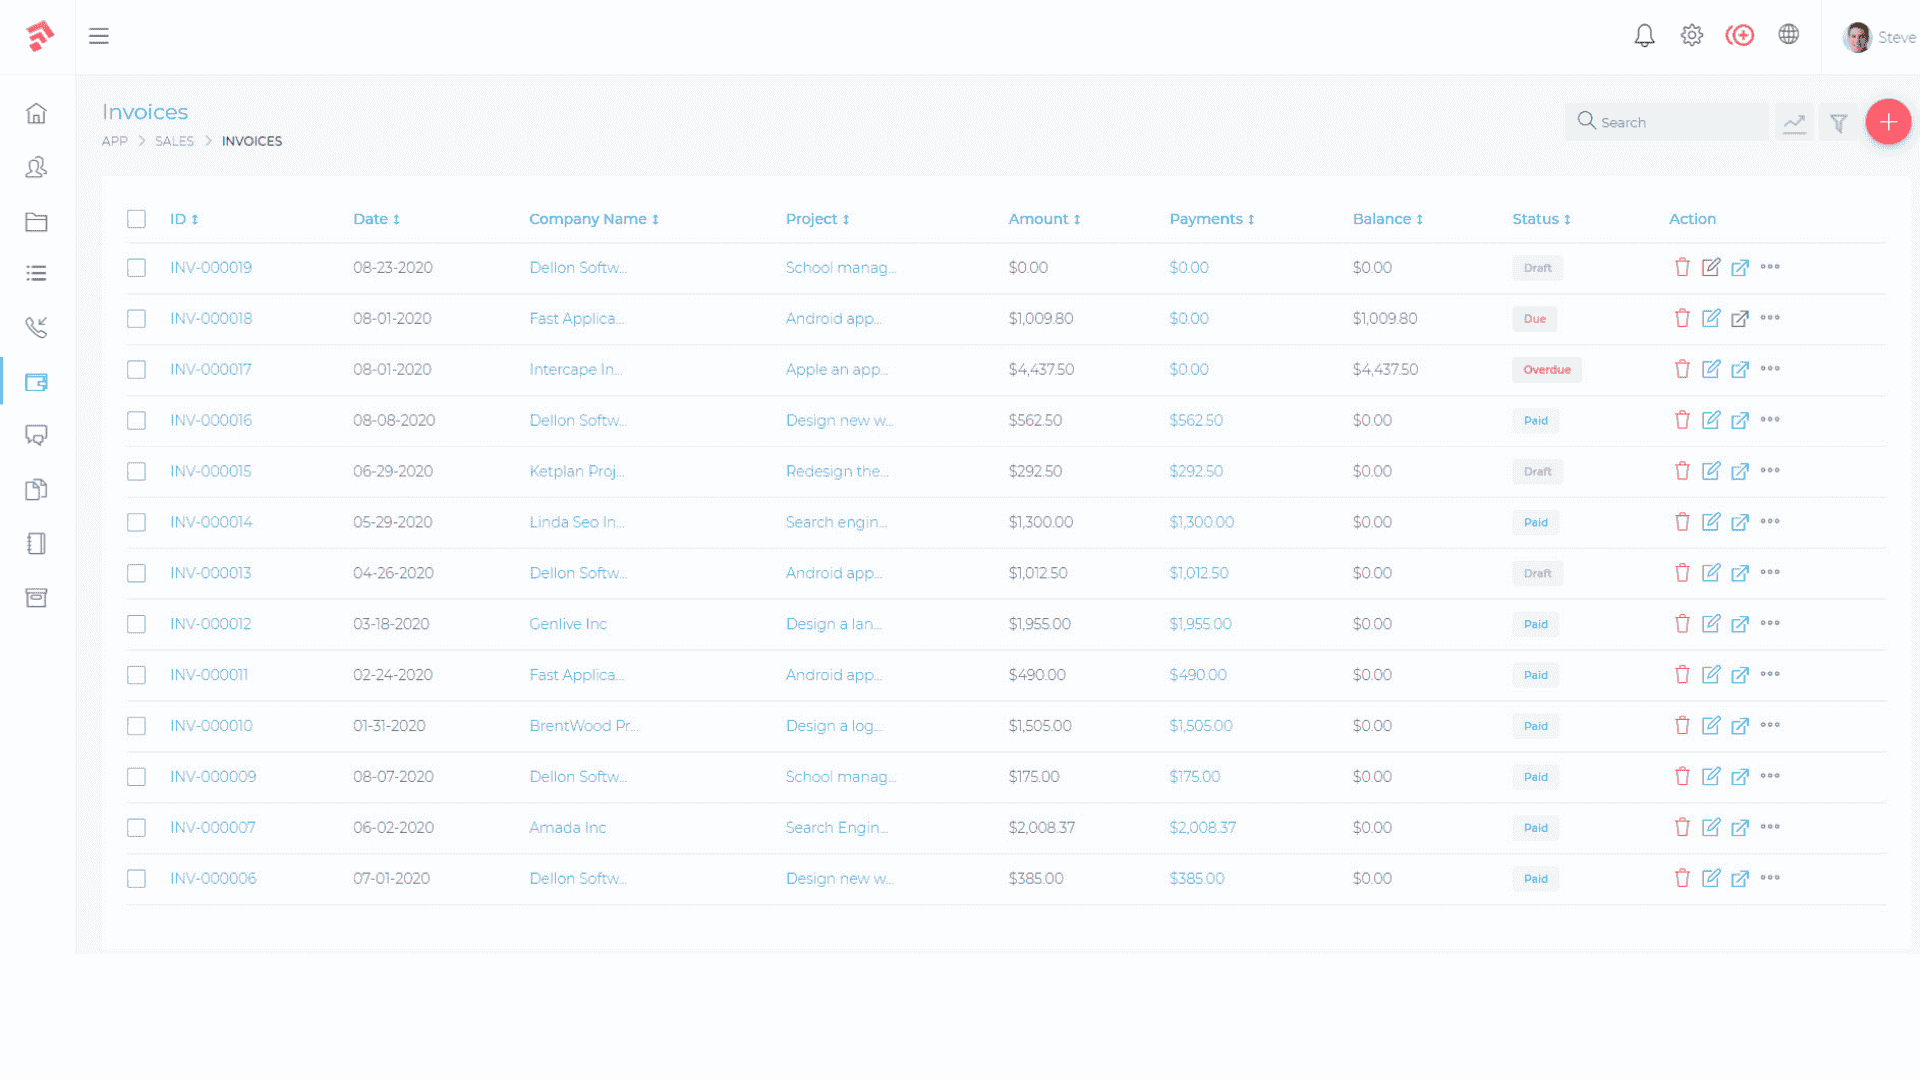Open the tasks list sidebar icon

[36, 273]
